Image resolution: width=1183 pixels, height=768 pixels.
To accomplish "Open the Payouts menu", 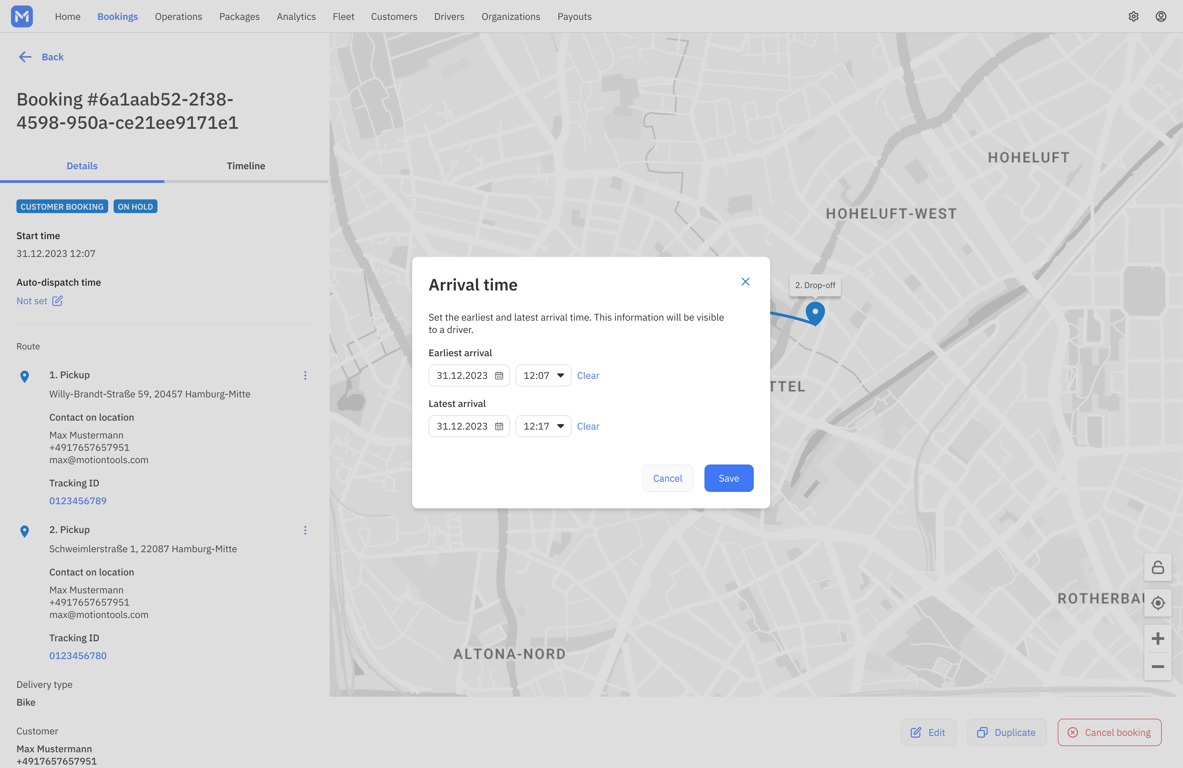I will pos(574,17).
